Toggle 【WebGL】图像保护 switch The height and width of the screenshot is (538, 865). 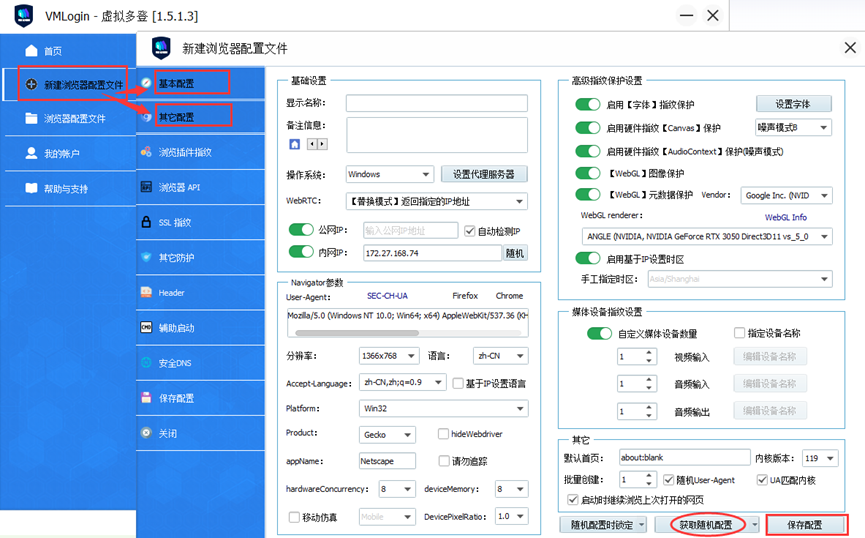[588, 173]
